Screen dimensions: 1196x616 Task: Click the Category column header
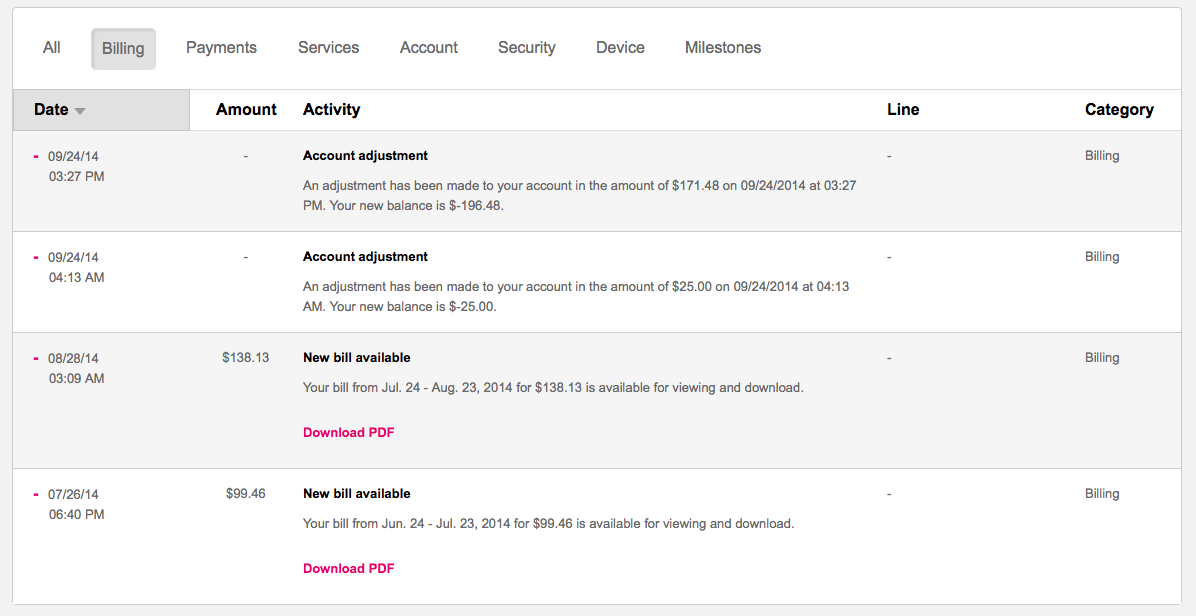point(1119,110)
